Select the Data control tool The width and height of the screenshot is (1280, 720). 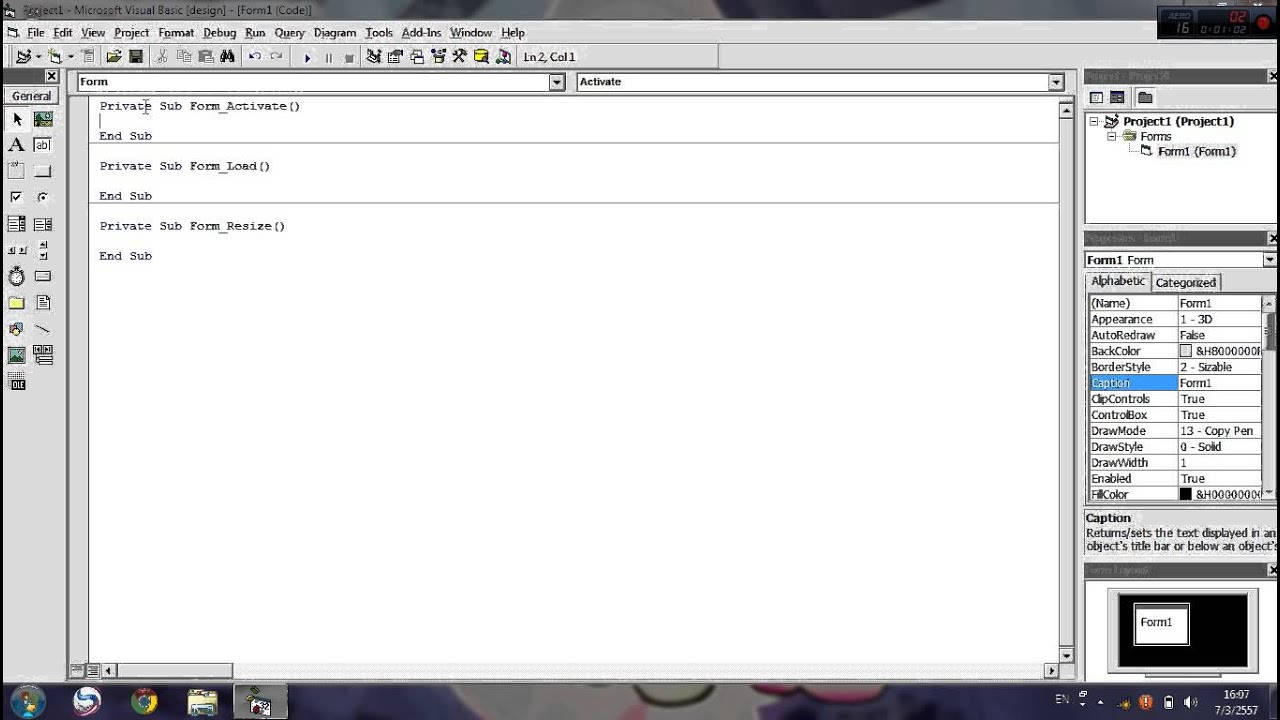pos(43,355)
